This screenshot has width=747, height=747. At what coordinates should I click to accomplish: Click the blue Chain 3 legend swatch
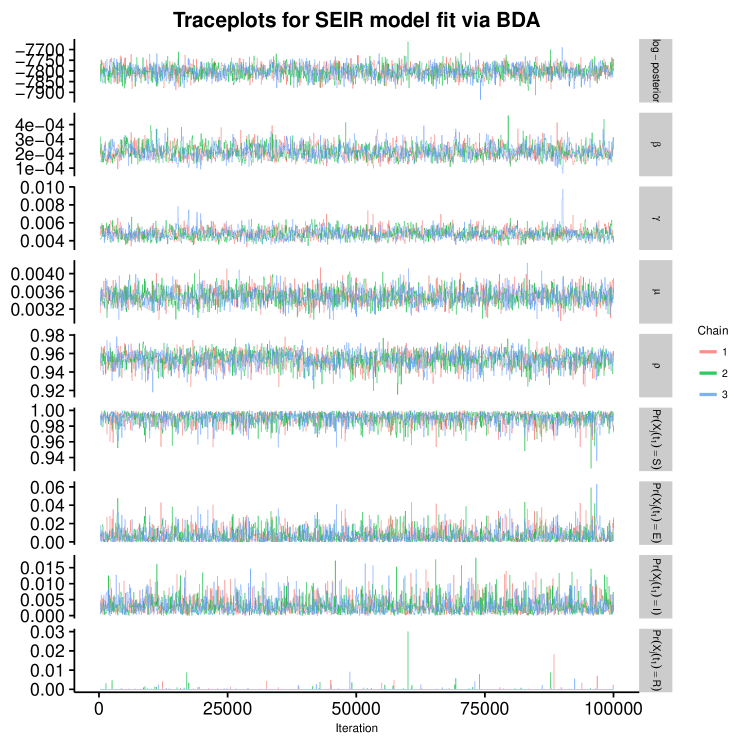708,394
